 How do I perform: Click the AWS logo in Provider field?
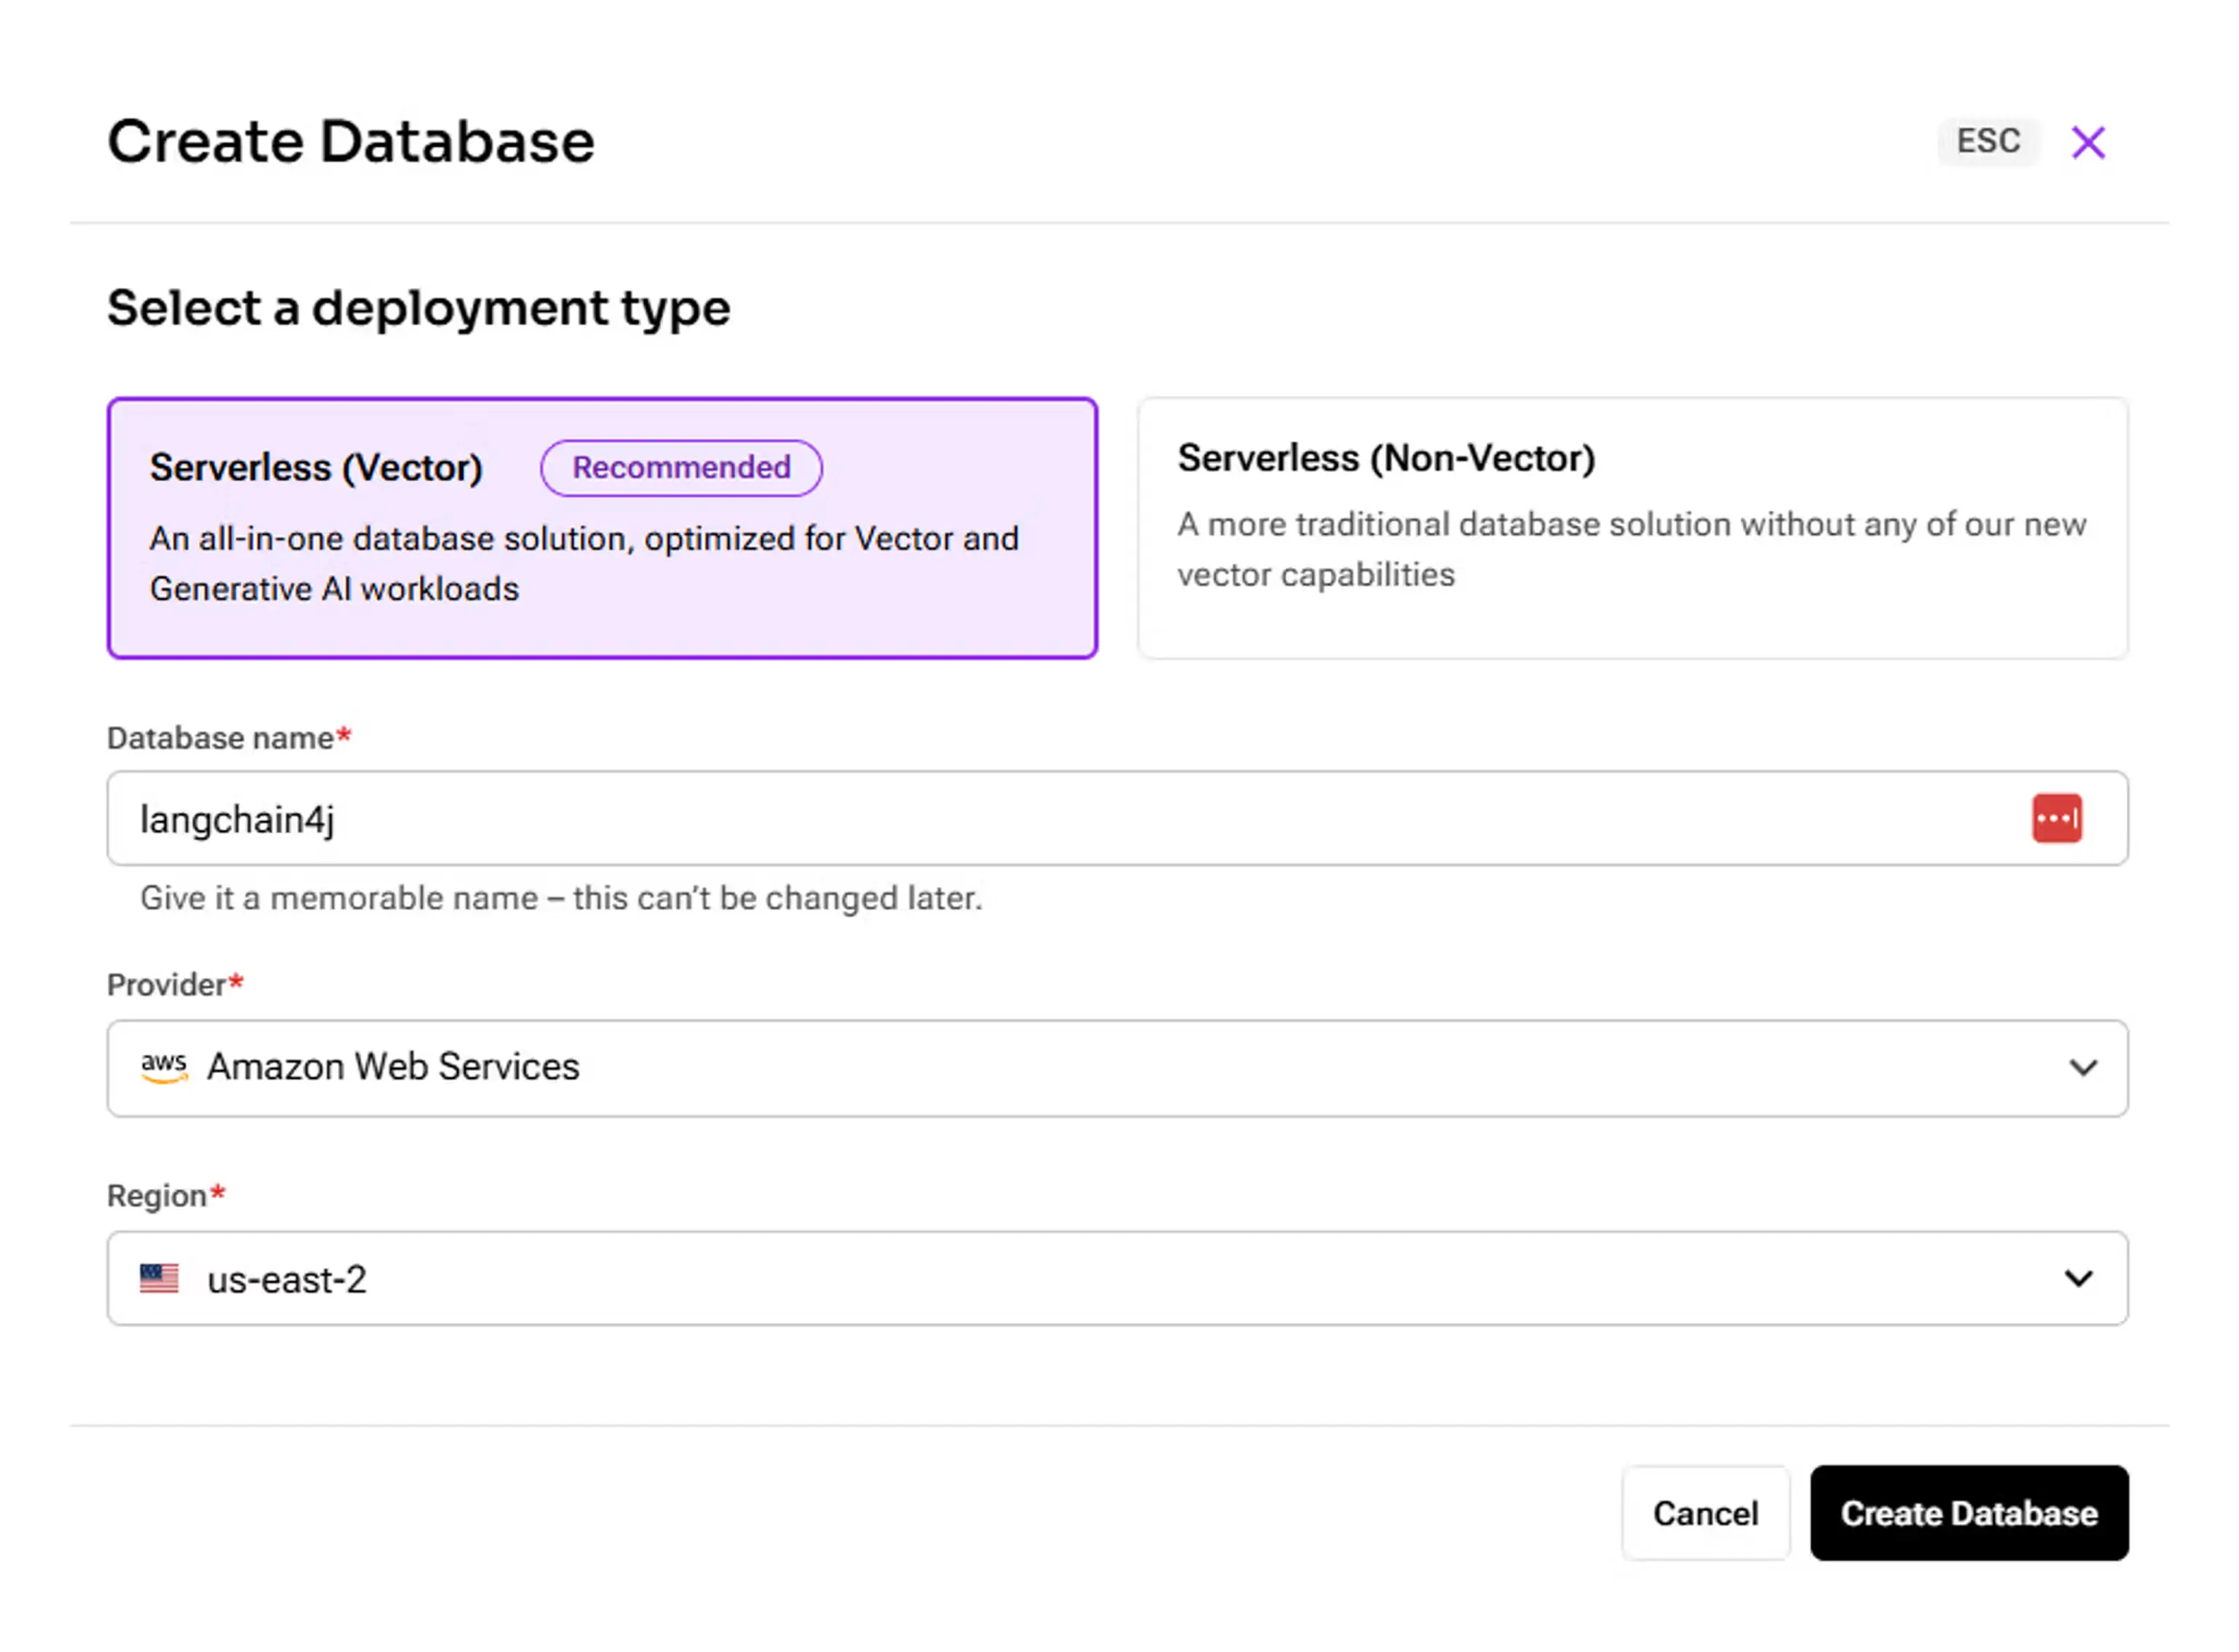point(164,1067)
